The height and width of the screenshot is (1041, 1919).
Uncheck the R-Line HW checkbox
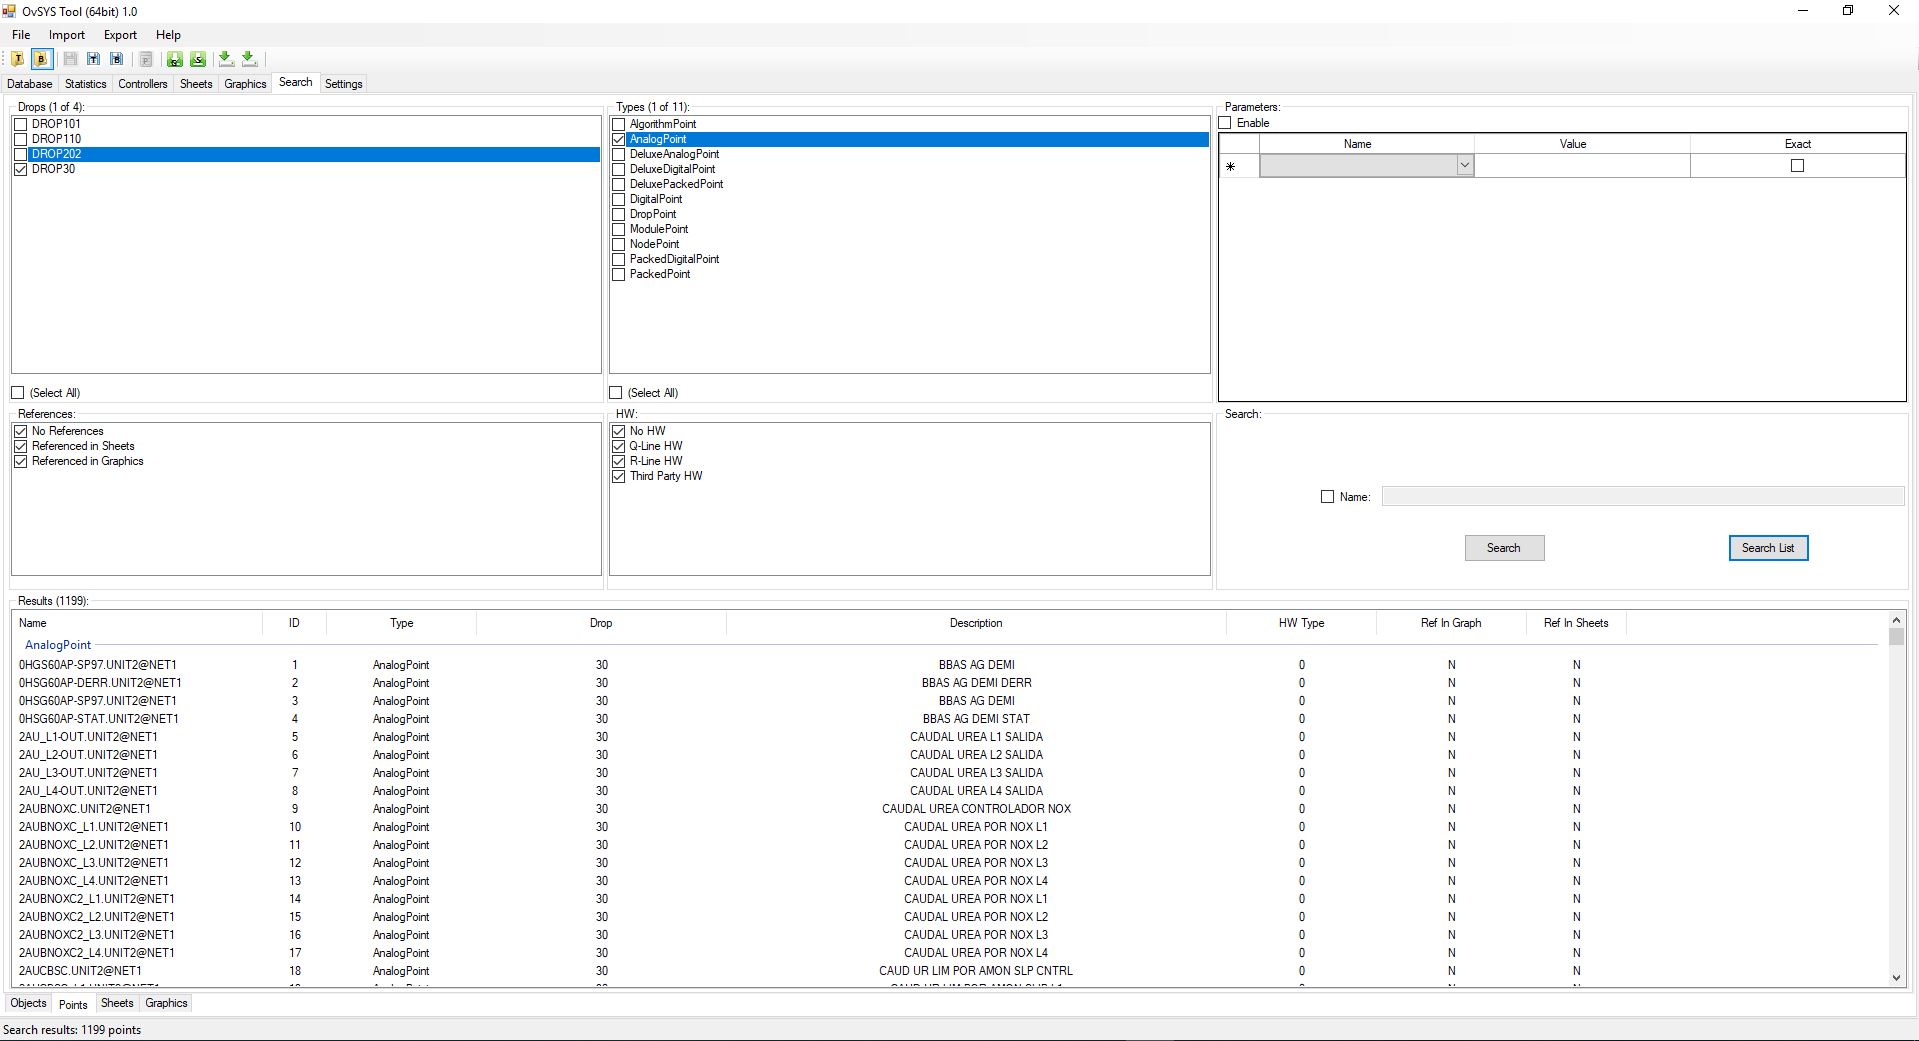click(x=619, y=461)
